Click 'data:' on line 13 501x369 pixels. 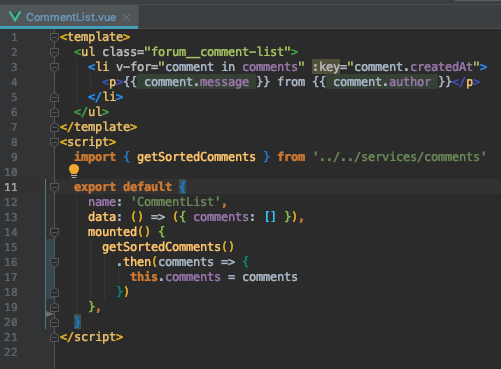click(105, 217)
